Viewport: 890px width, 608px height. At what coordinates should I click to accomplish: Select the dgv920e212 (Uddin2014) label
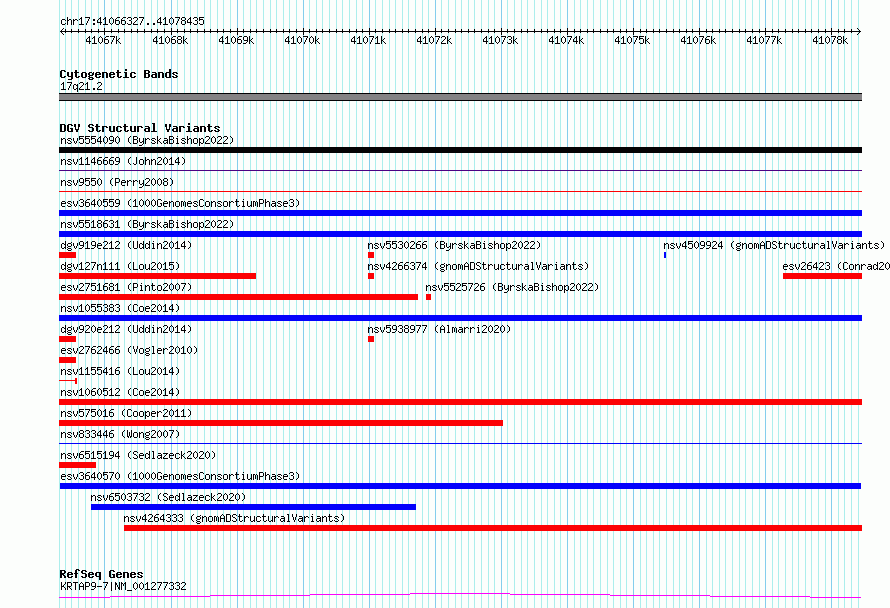pos(126,329)
